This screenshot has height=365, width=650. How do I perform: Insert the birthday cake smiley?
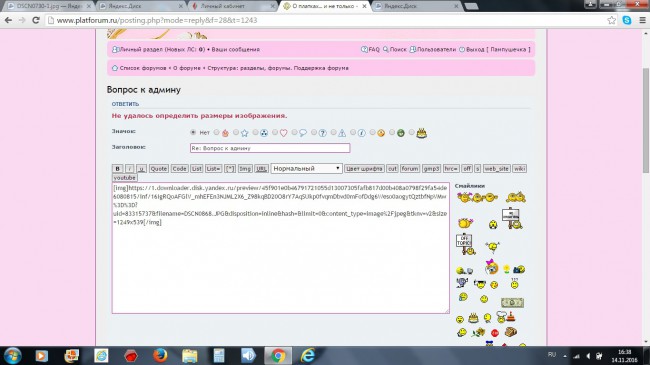tap(473, 318)
